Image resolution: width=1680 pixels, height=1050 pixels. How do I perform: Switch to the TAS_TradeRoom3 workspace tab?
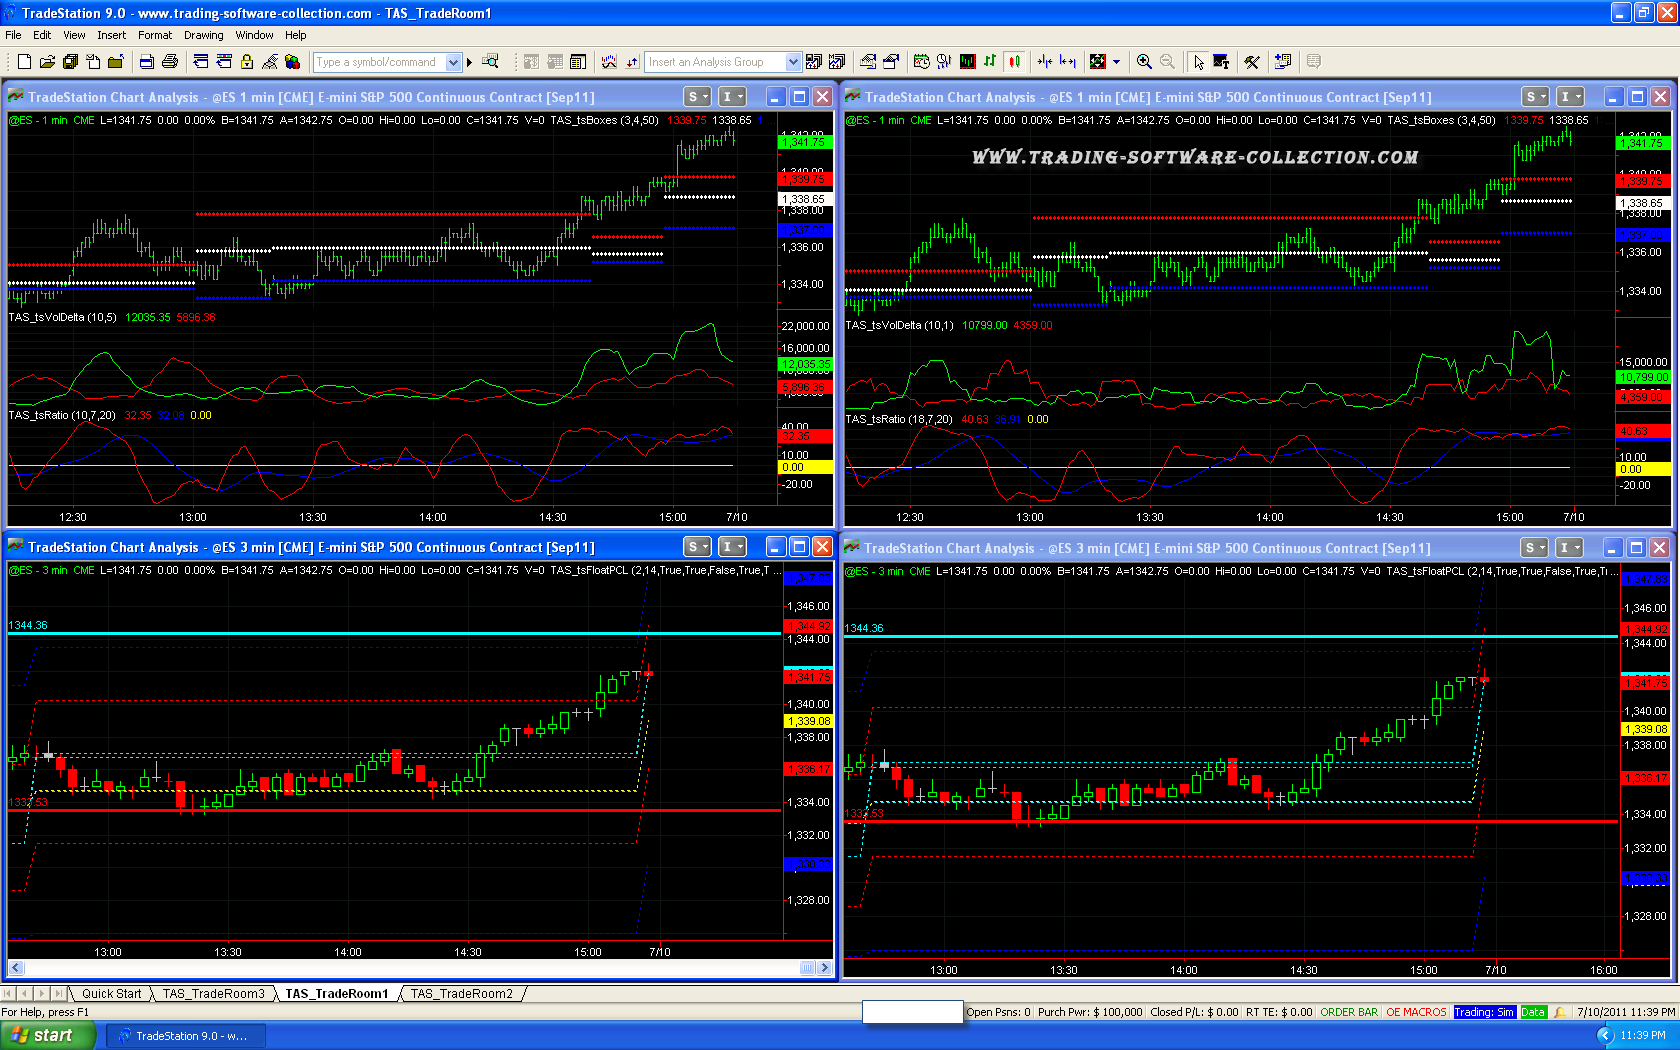[x=213, y=993]
